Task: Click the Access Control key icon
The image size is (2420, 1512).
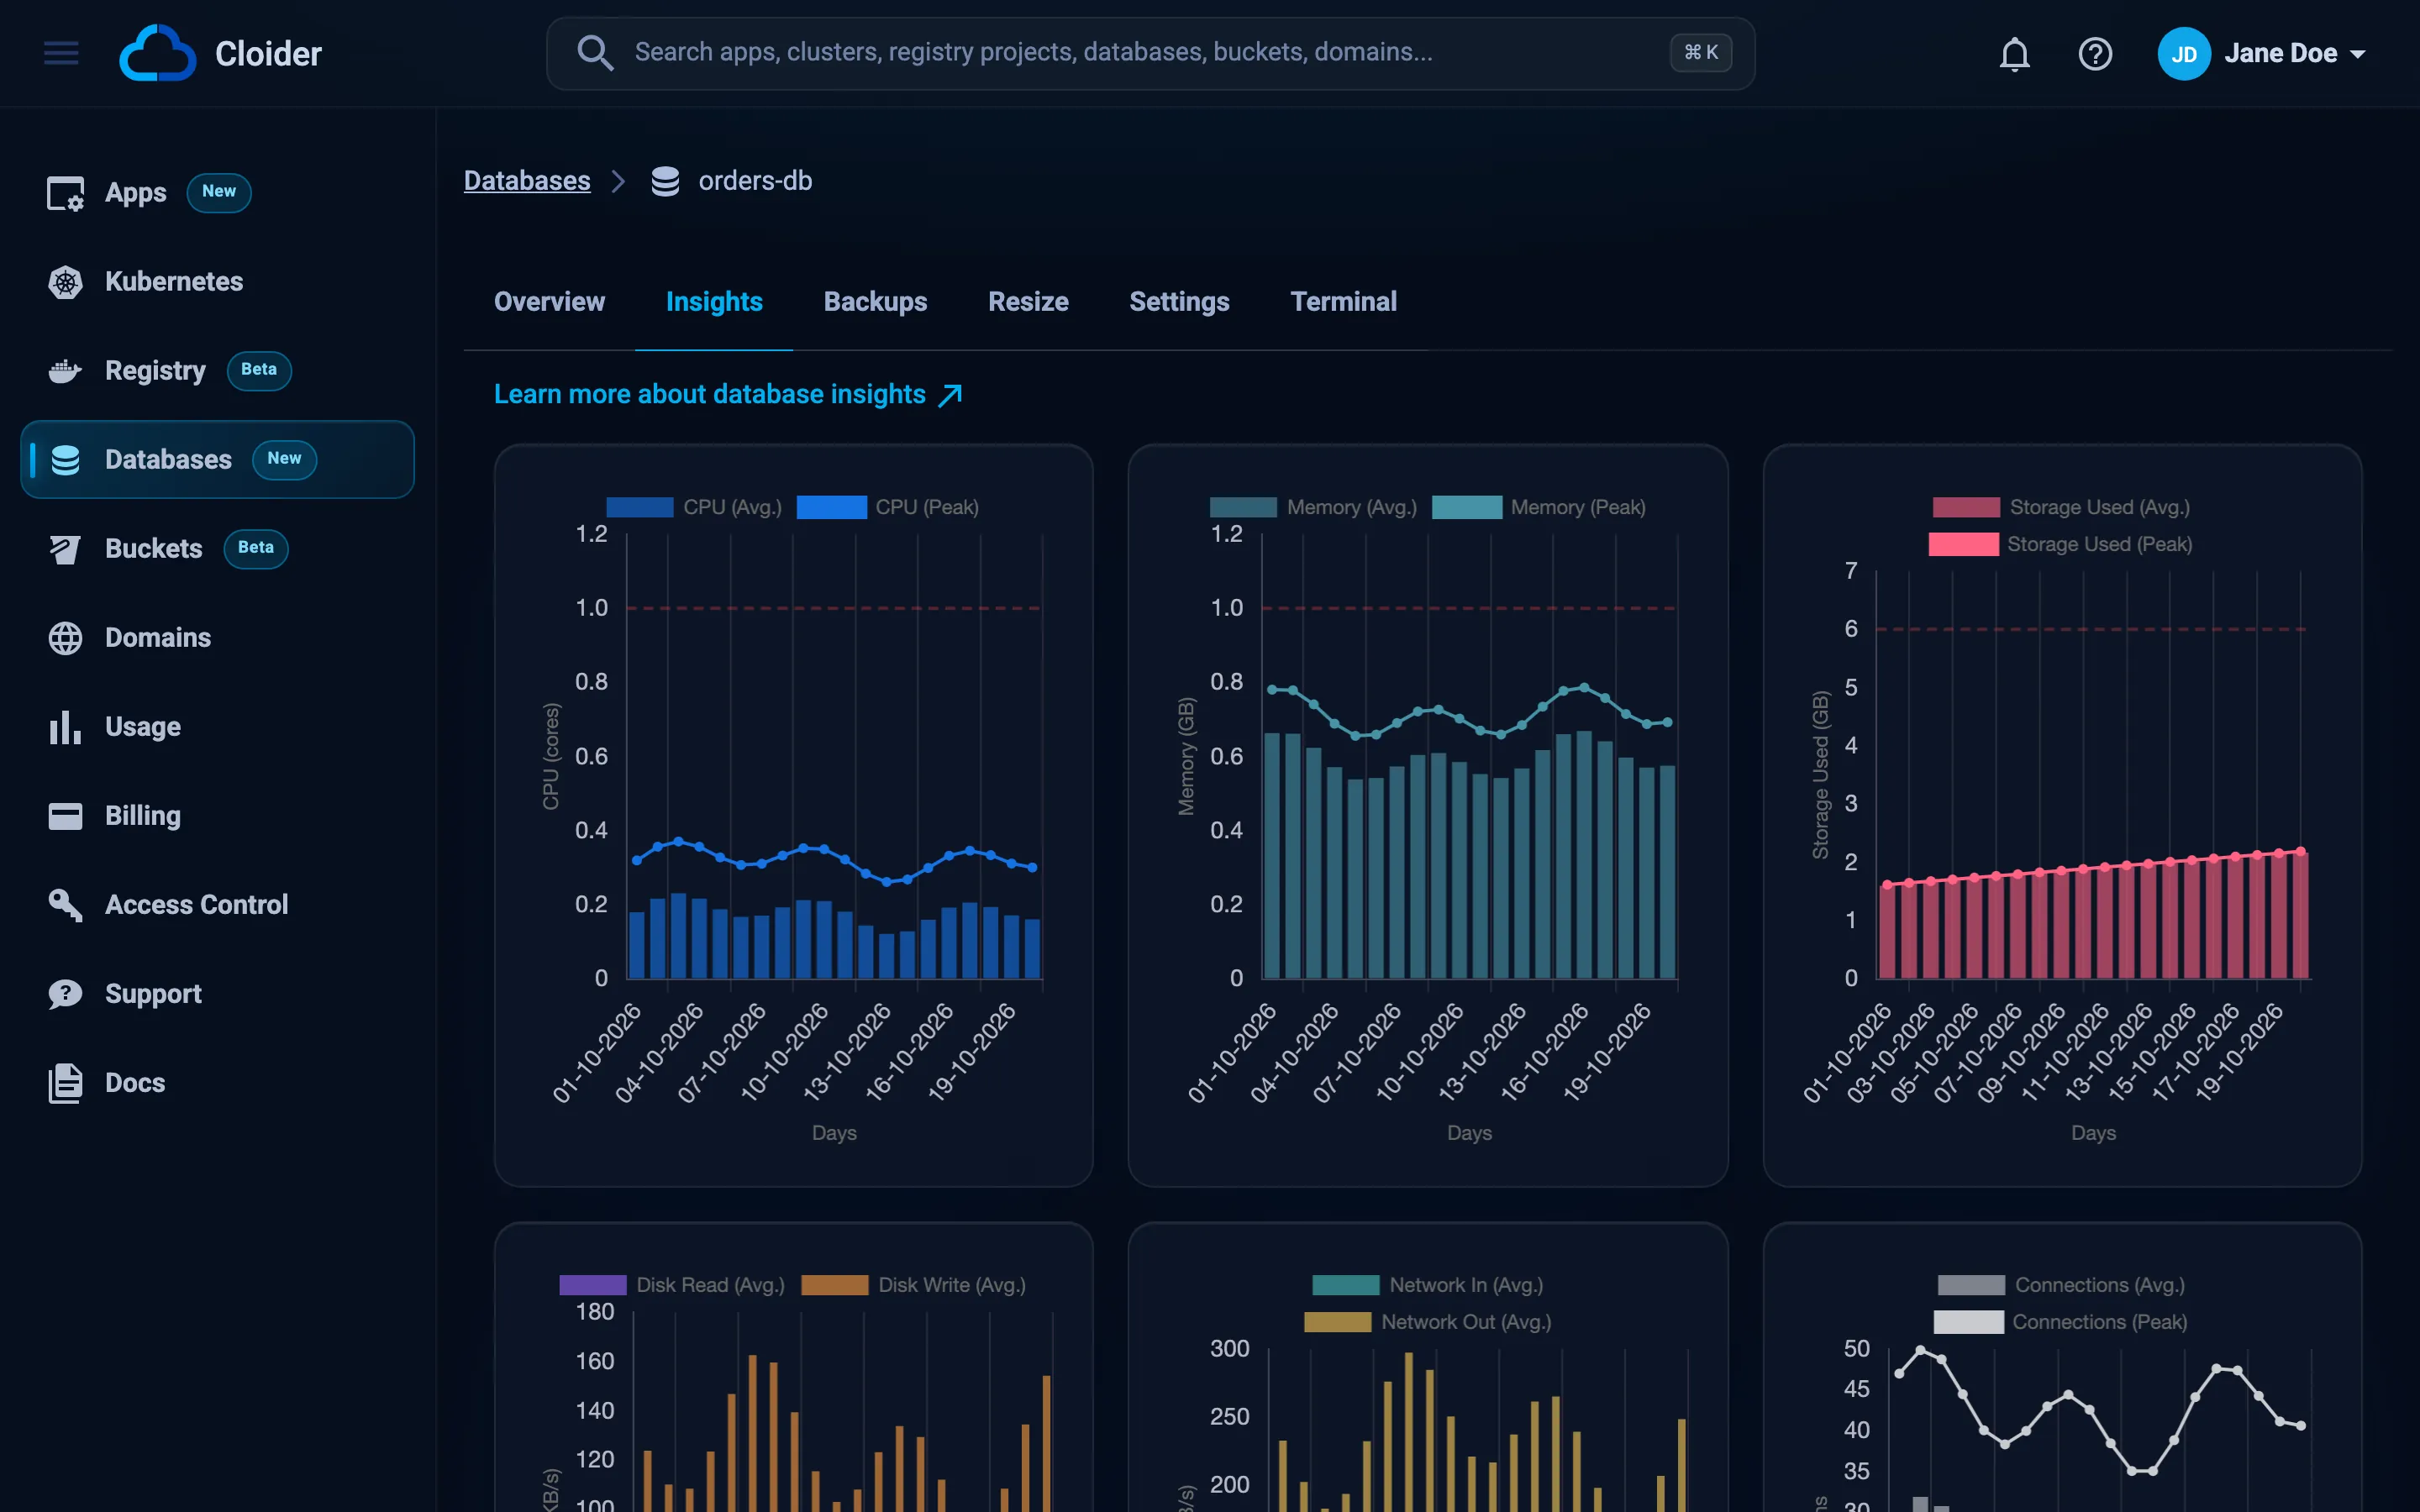Action: click(x=66, y=905)
